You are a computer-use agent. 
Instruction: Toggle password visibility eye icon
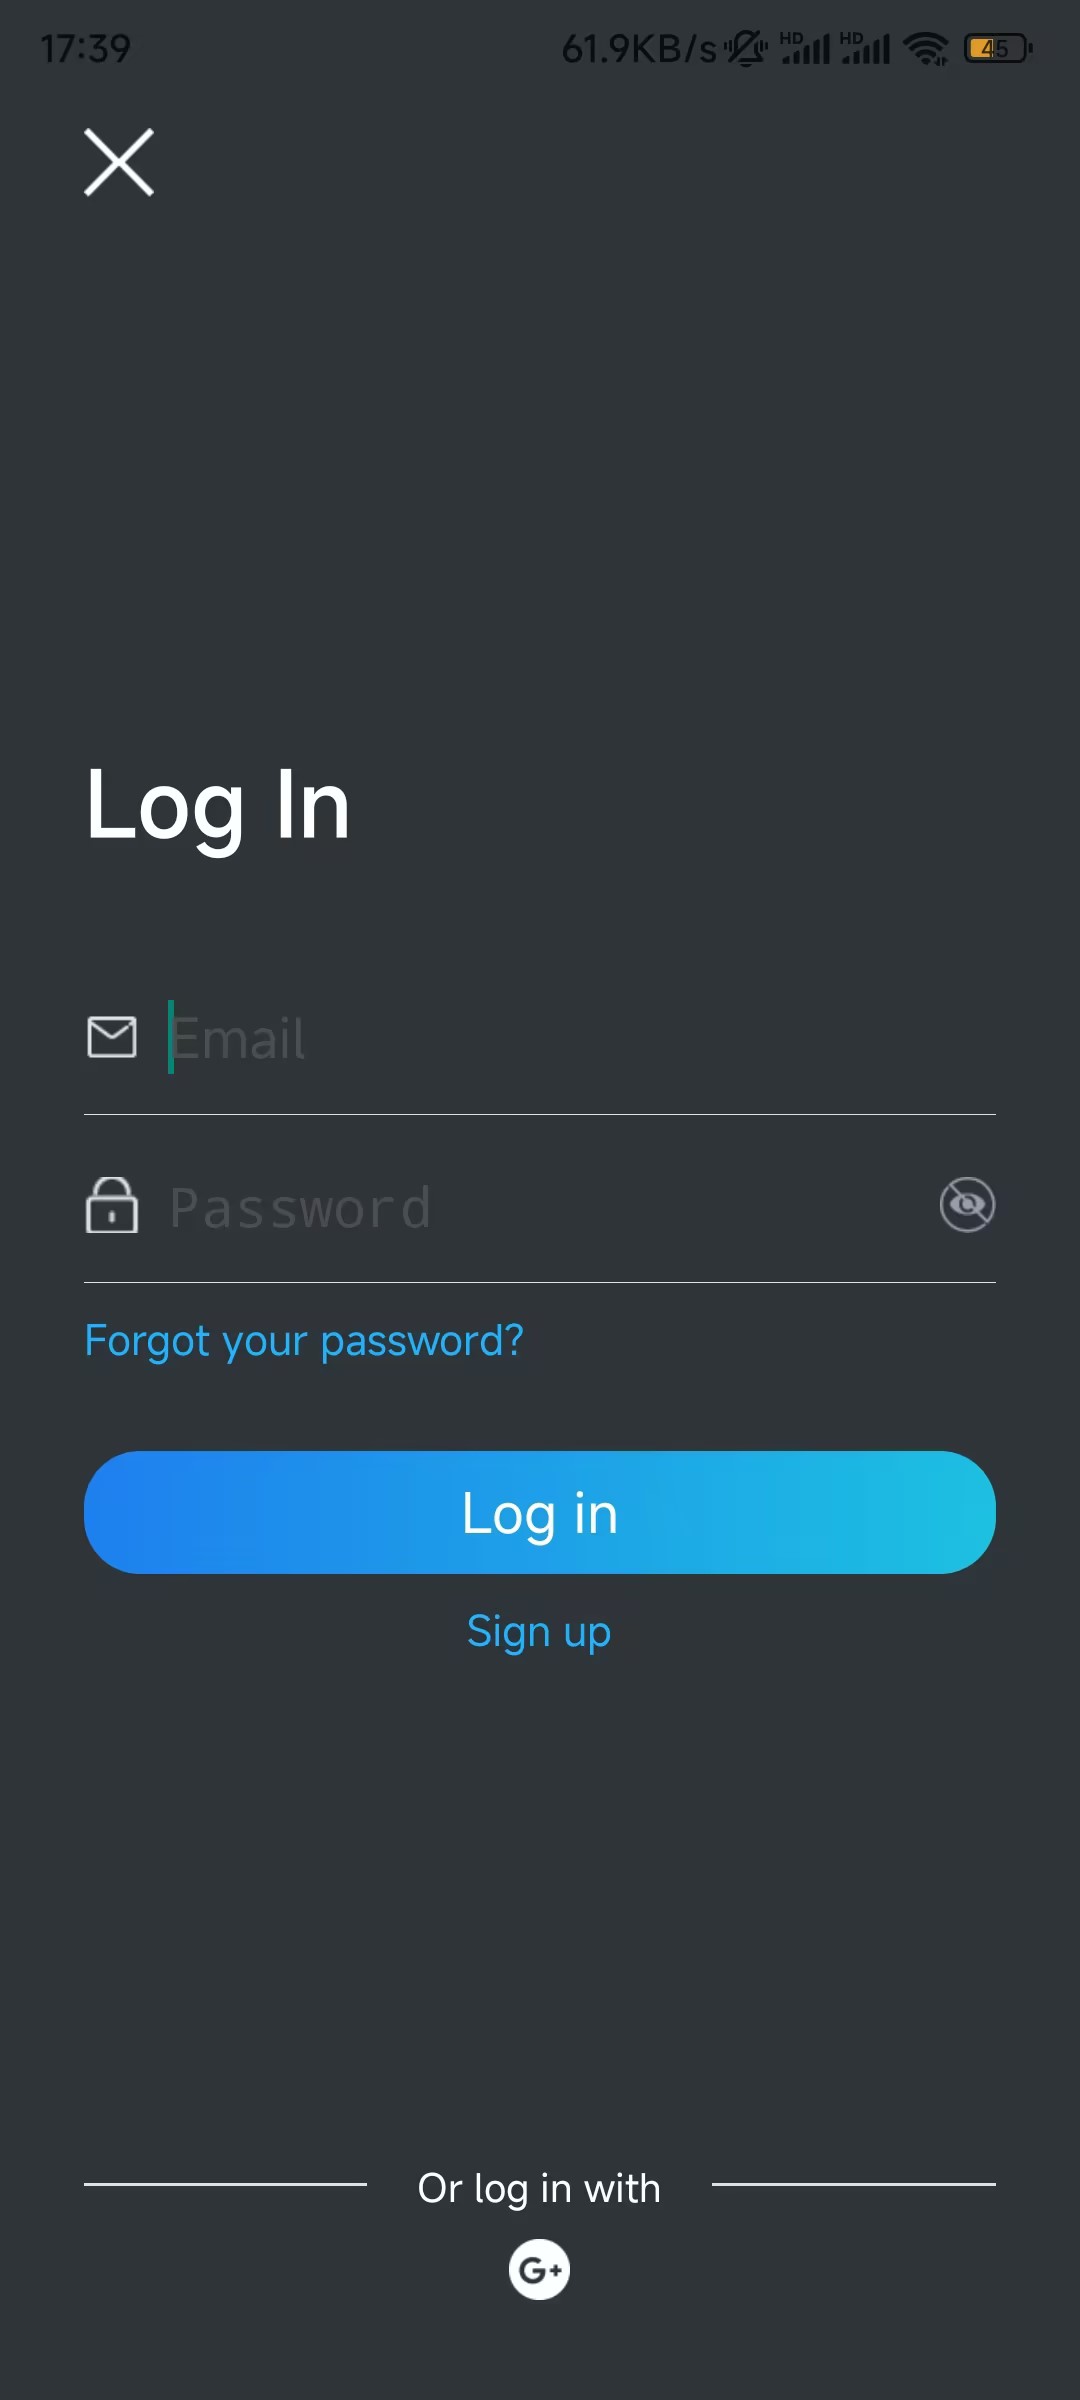967,1205
